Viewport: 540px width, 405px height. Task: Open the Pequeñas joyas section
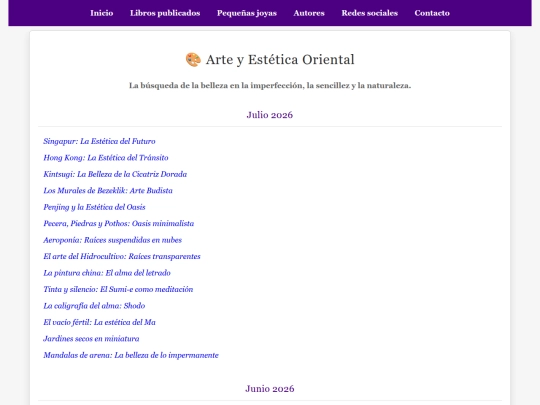[x=247, y=13]
